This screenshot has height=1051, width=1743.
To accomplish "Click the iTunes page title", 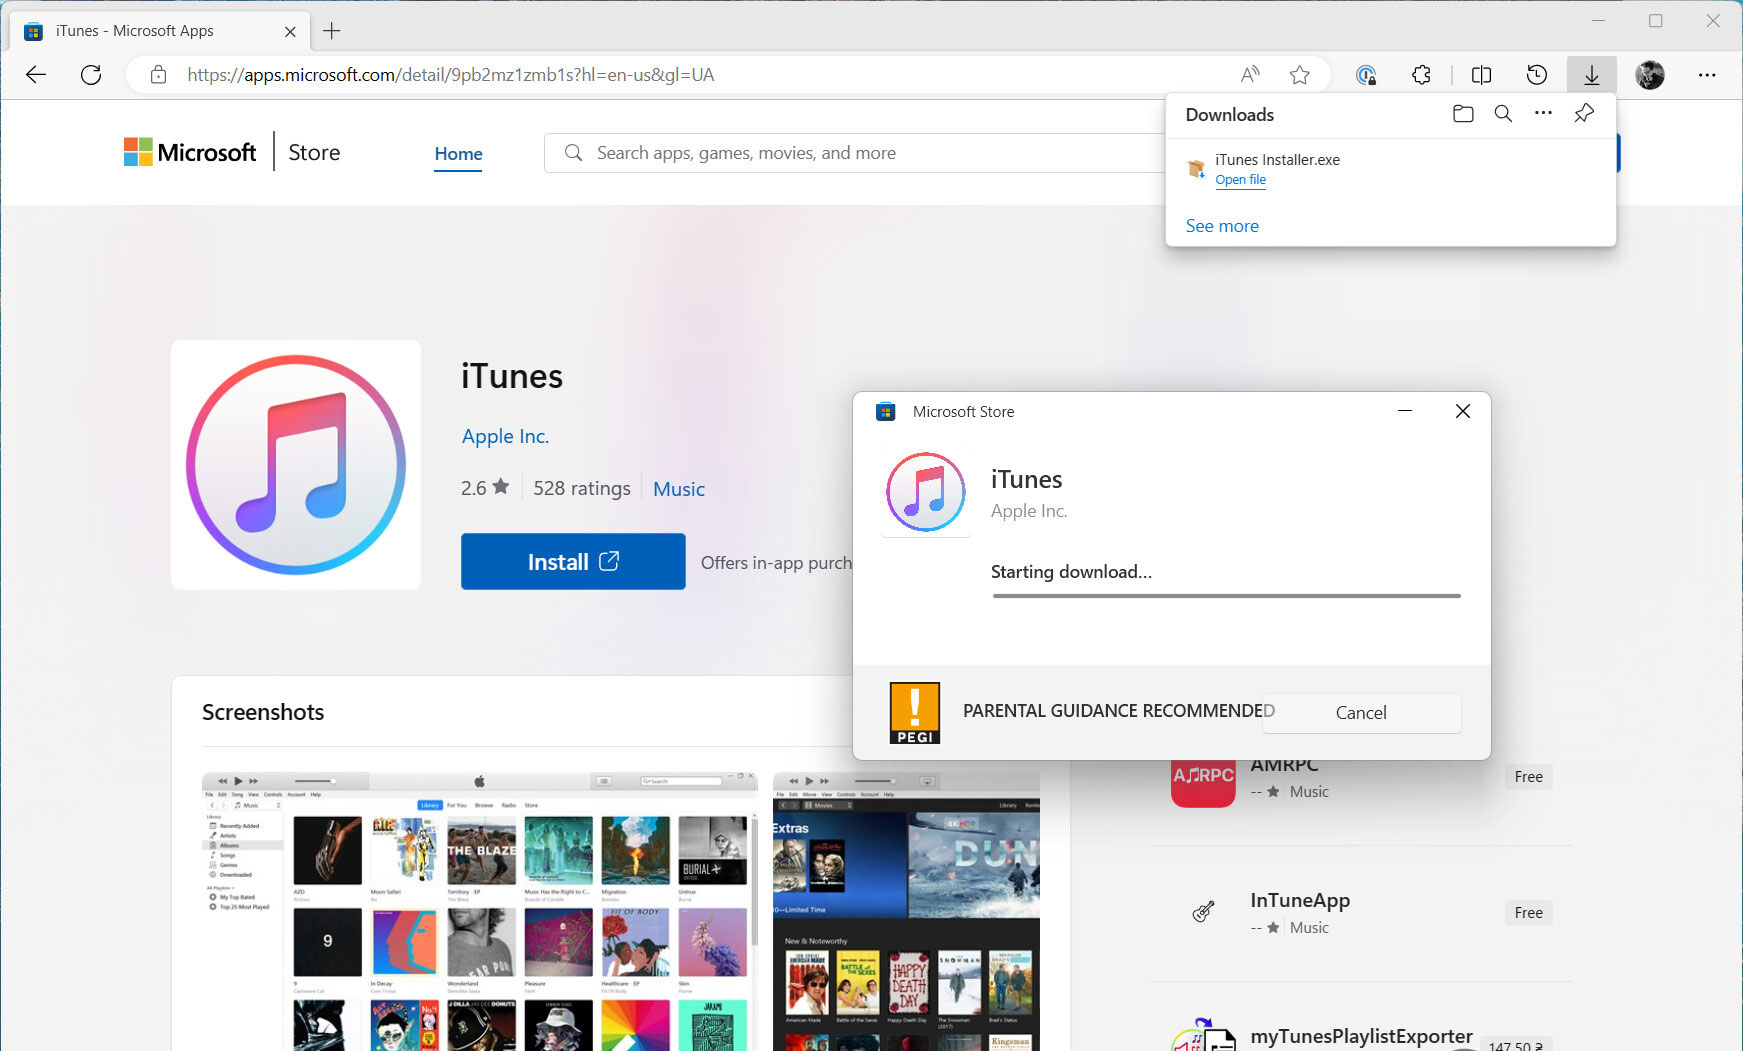I will click(512, 377).
